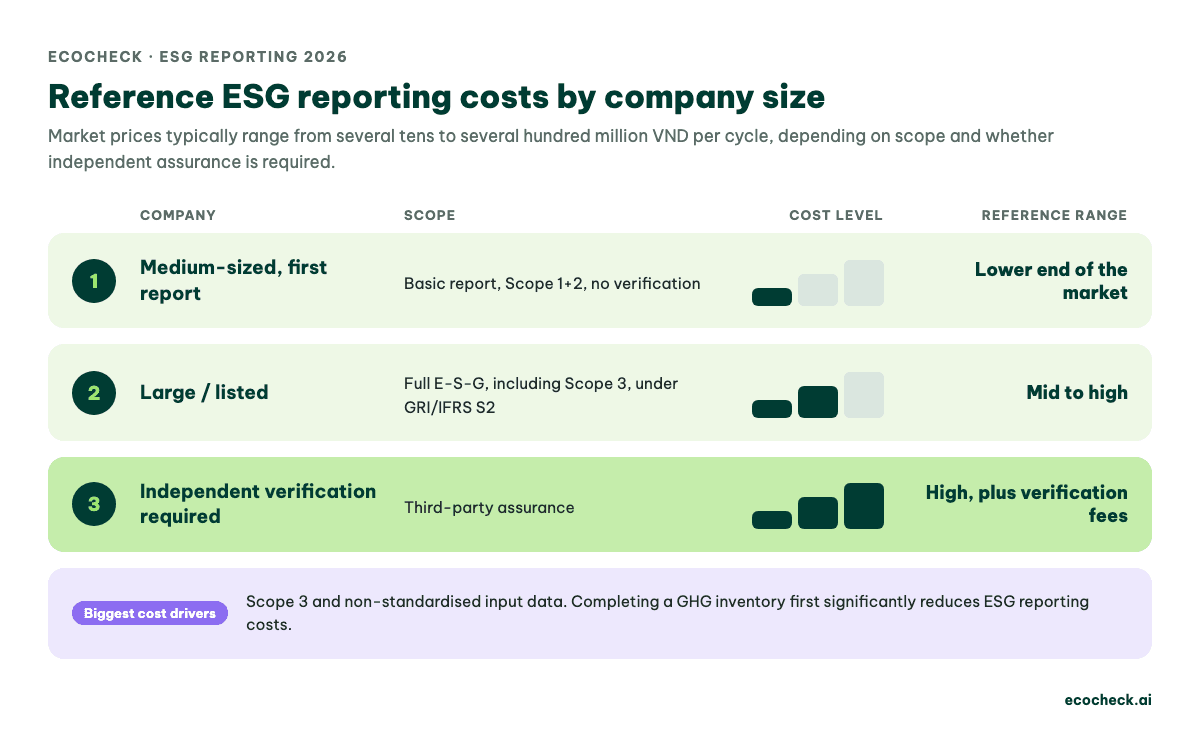Screen dimensions: 1200x738
Task: Click the main heading 'Reference ESG reporting costs'
Action: [436, 98]
